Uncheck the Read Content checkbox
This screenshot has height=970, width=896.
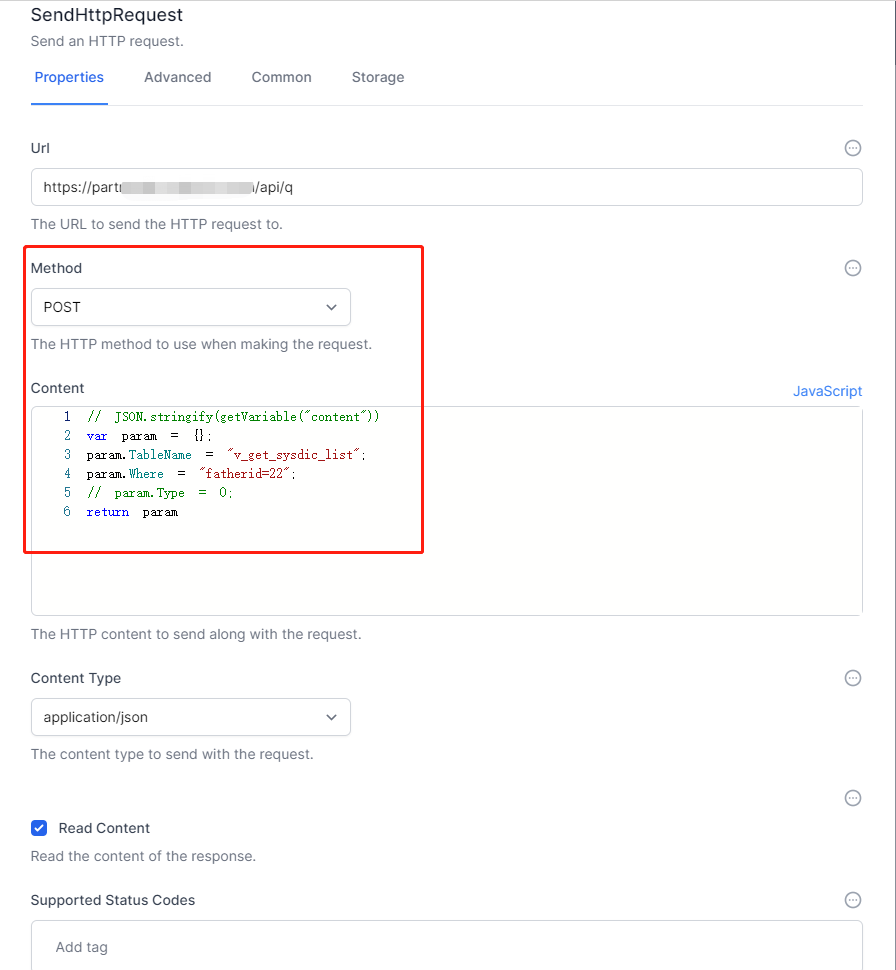pos(38,828)
